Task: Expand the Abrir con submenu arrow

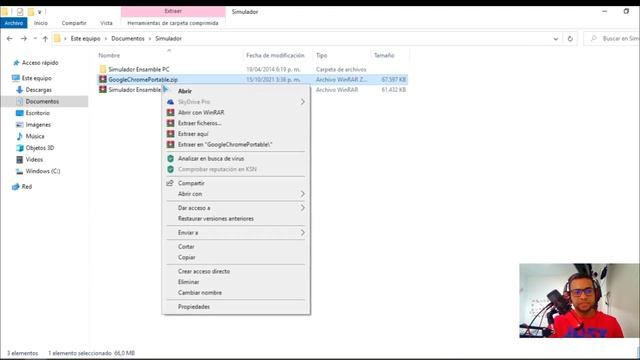Action: click(x=302, y=194)
